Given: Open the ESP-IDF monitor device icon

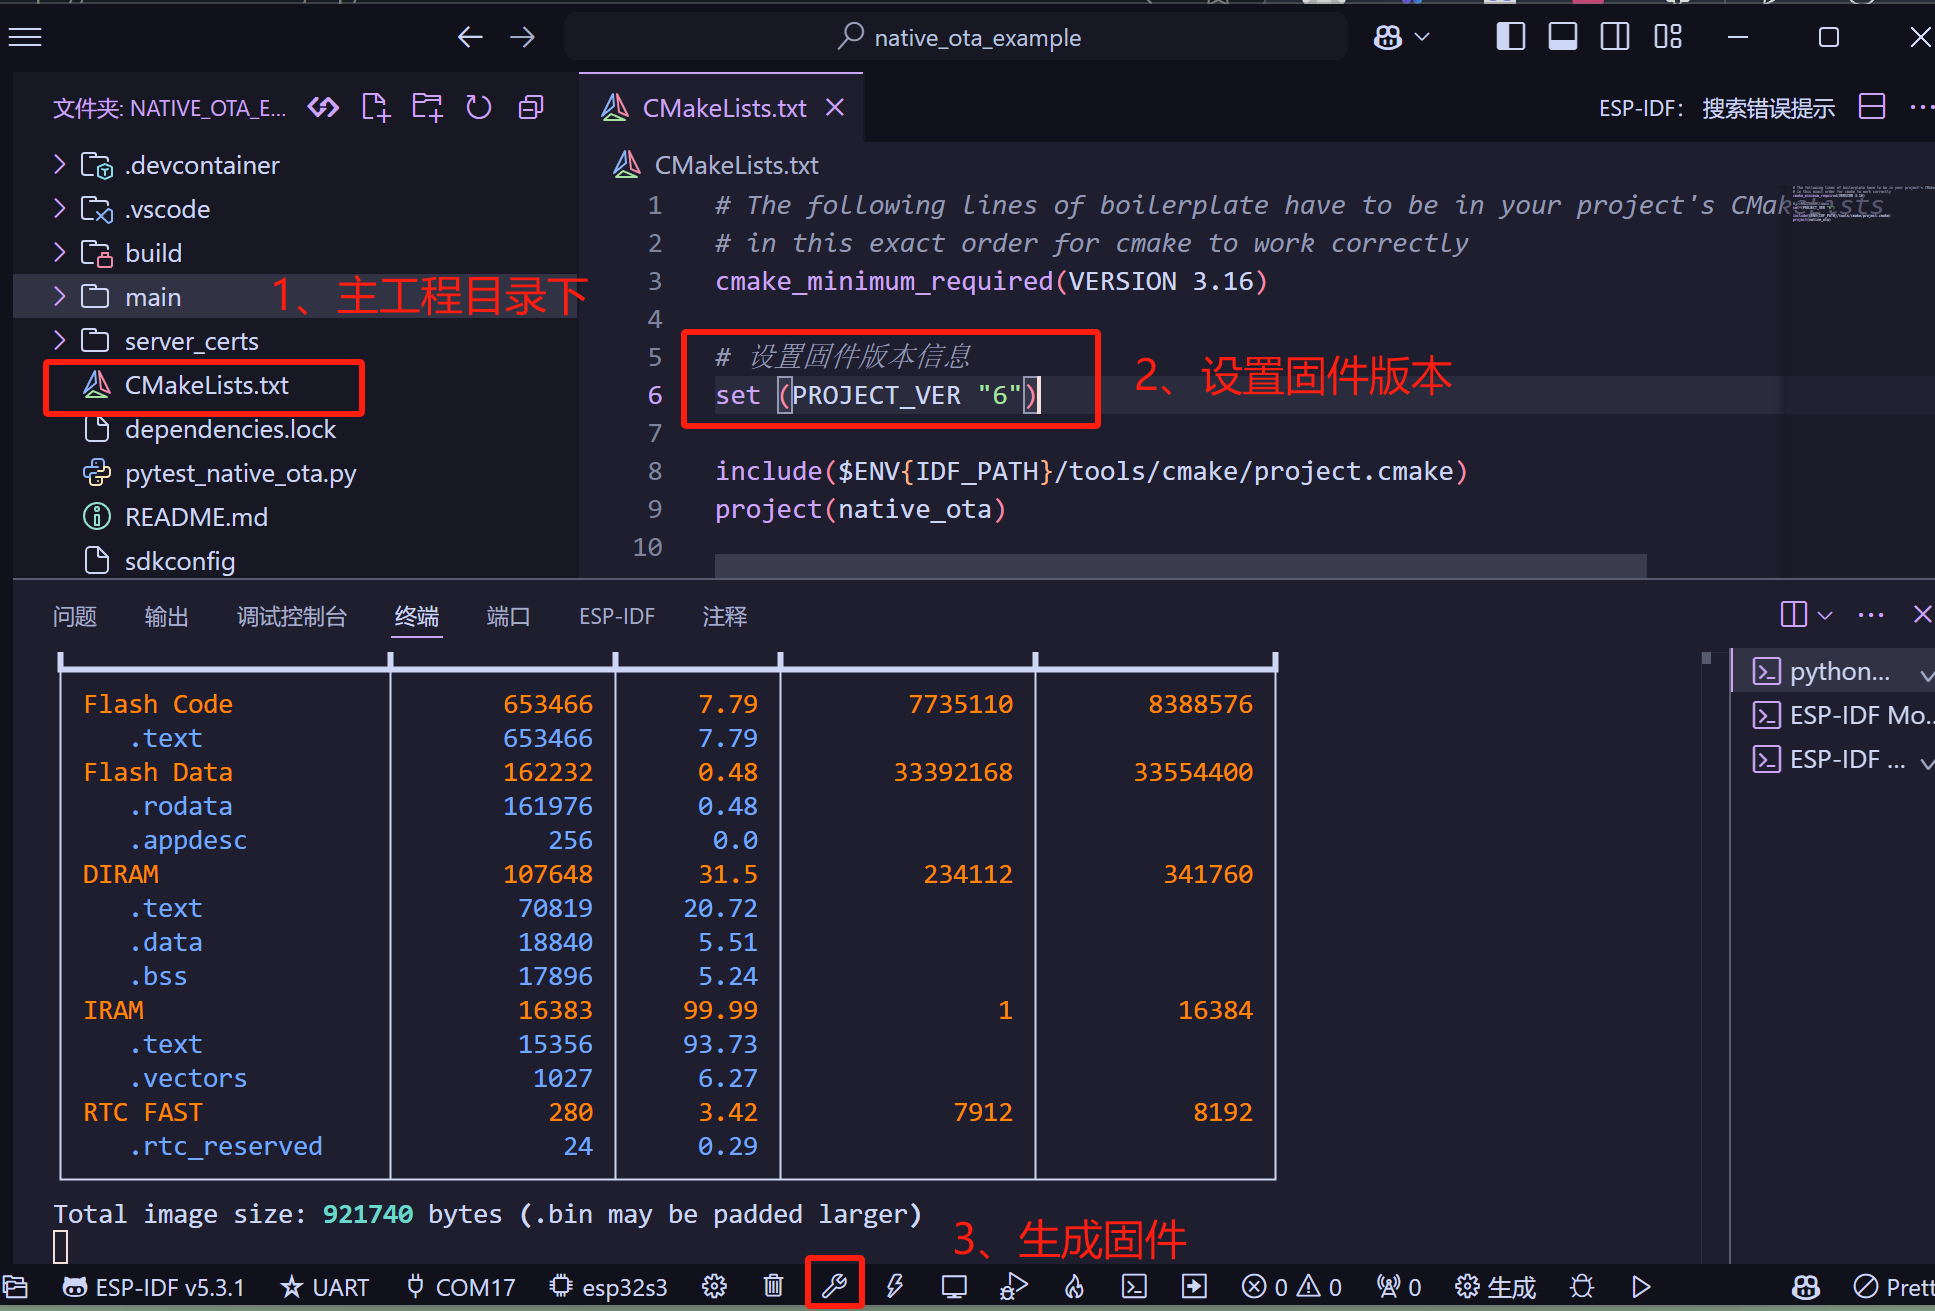Looking at the screenshot, I should pos(953,1287).
